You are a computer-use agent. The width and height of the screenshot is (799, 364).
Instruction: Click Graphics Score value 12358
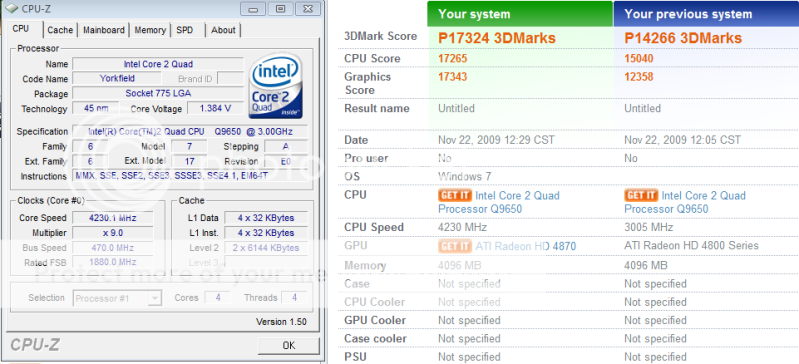point(639,77)
